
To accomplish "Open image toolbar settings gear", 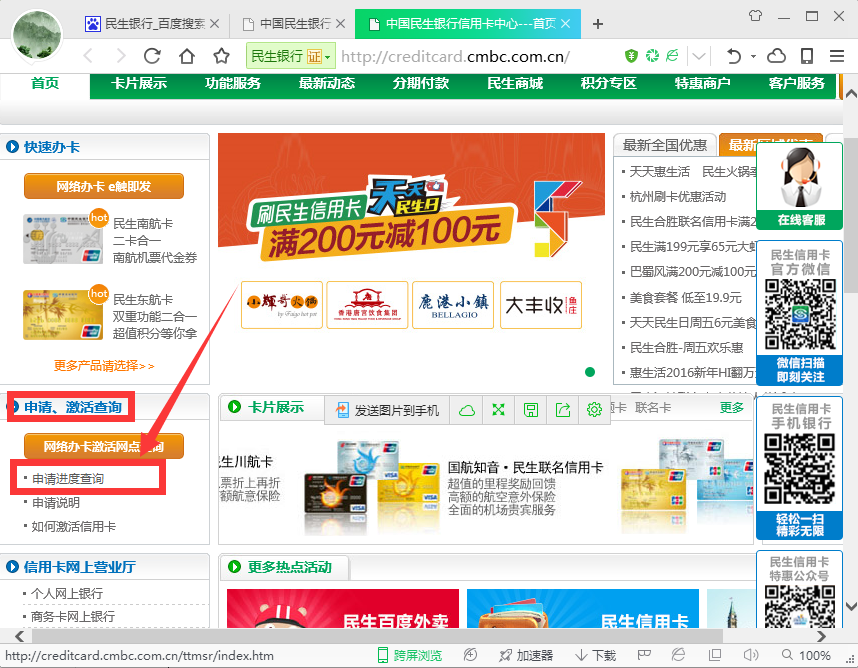I will tap(594, 410).
